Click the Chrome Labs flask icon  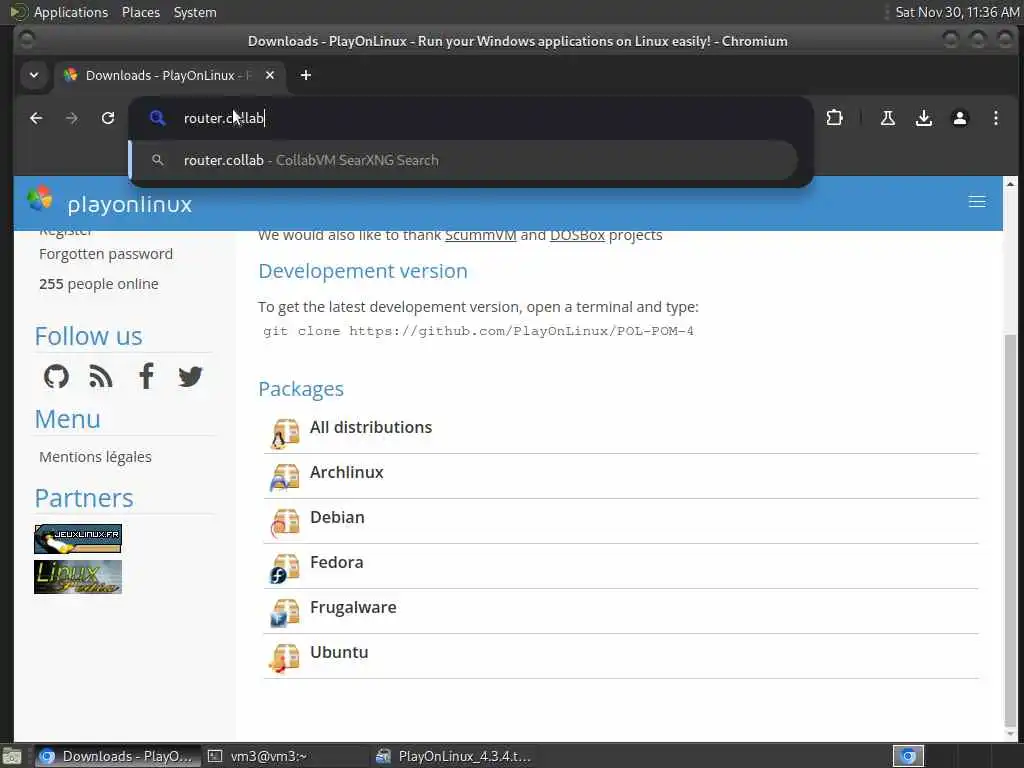pyautogui.click(x=887, y=118)
